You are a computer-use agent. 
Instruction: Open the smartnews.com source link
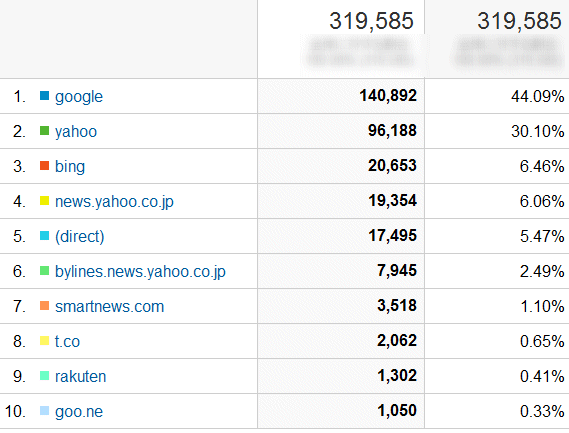click(x=109, y=307)
